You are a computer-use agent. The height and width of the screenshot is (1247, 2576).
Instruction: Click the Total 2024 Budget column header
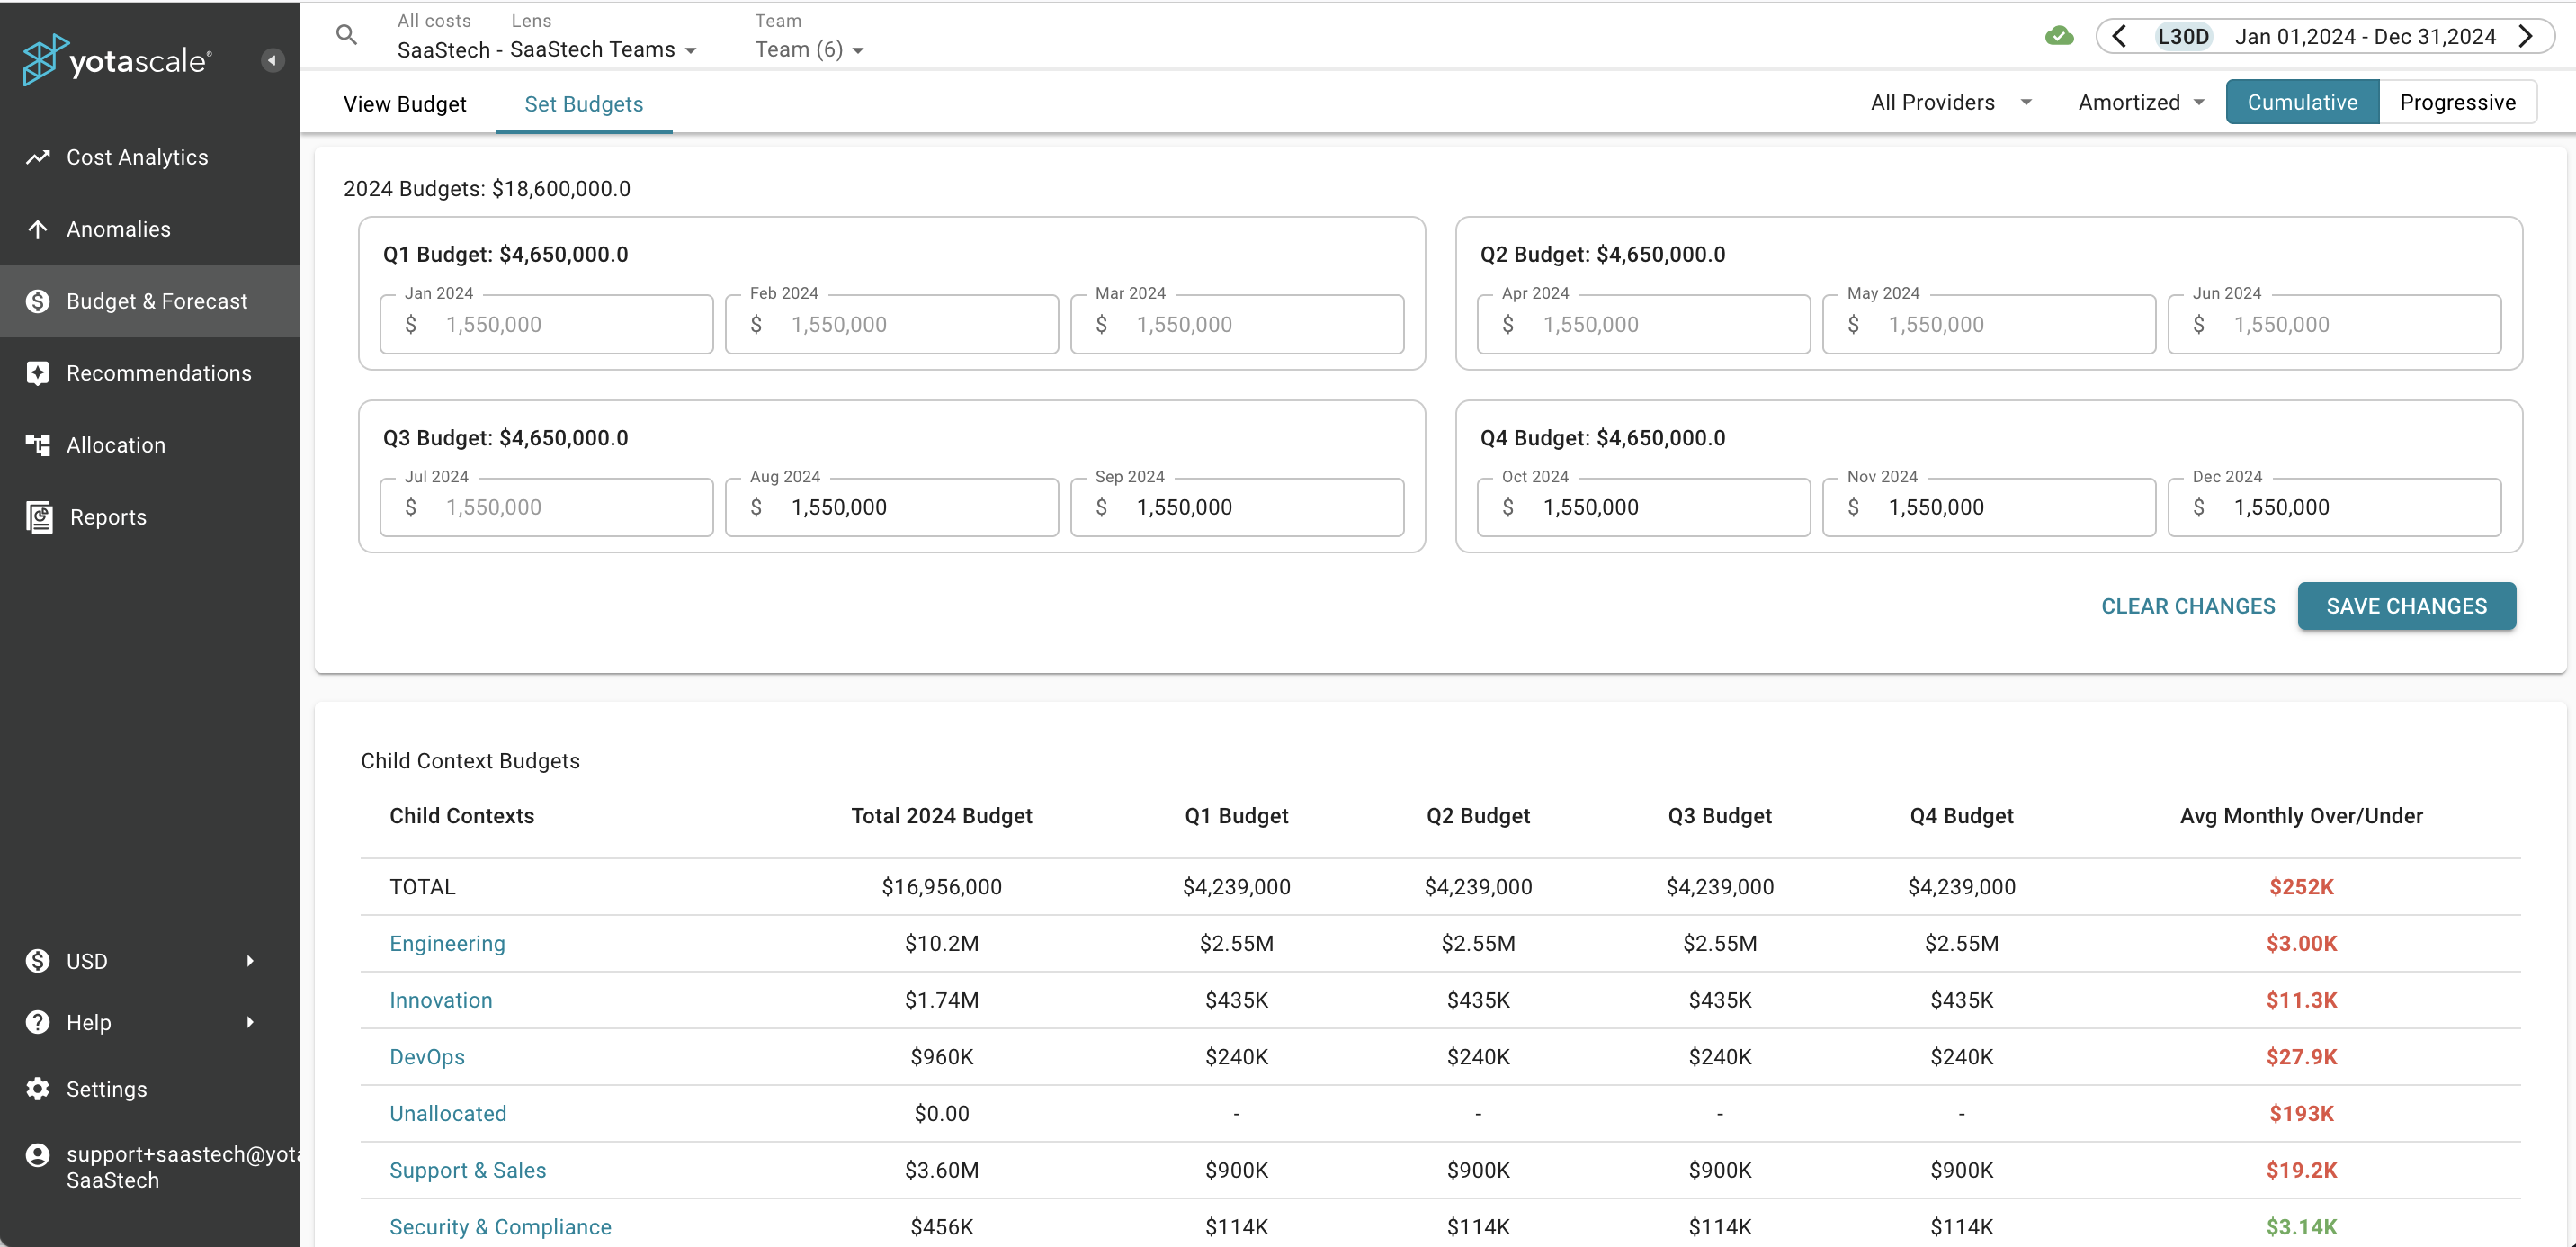(x=941, y=816)
